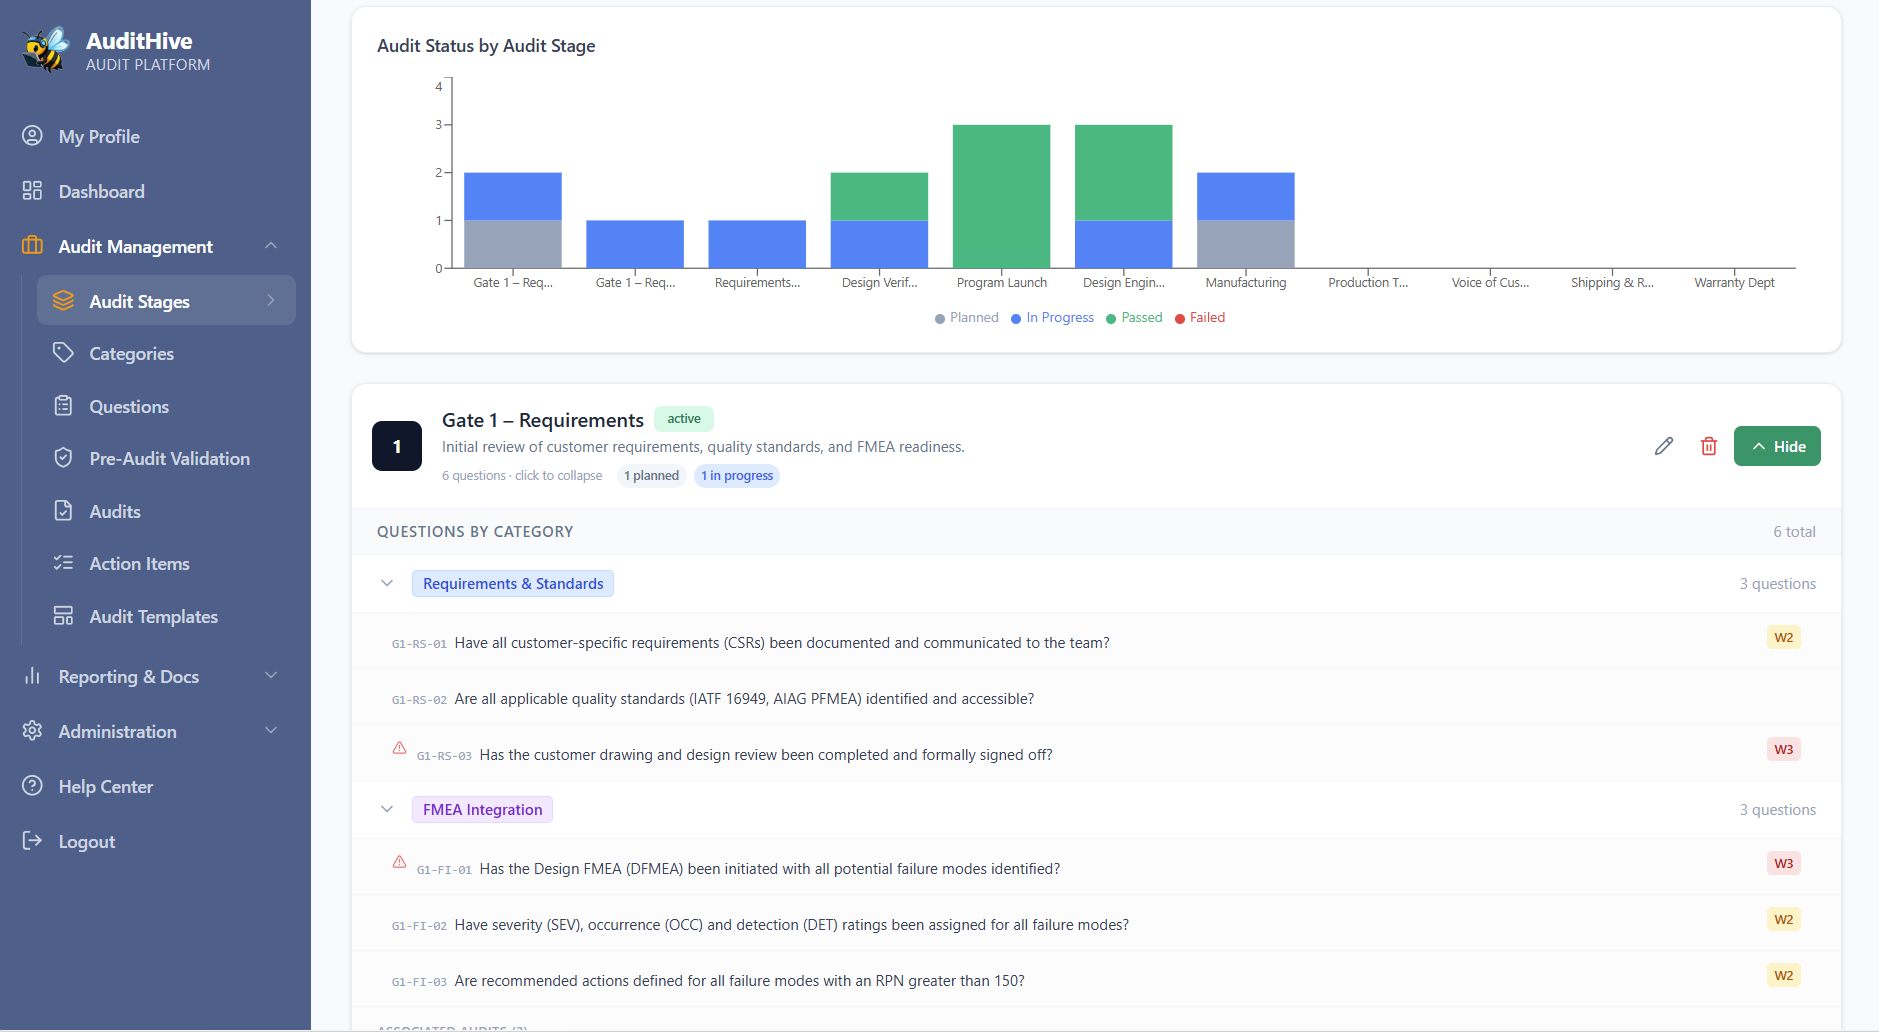Image resolution: width=1879 pixels, height=1032 pixels.
Task: Click the green Program Launch bar
Action: coord(1001,196)
